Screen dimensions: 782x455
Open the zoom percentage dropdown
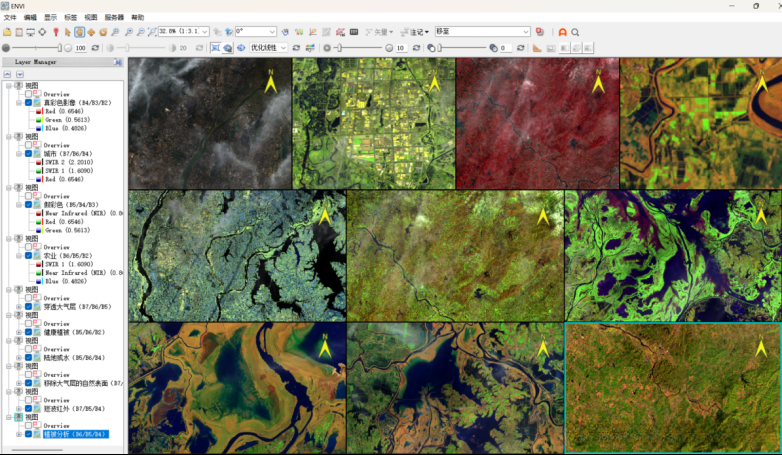click(x=205, y=32)
